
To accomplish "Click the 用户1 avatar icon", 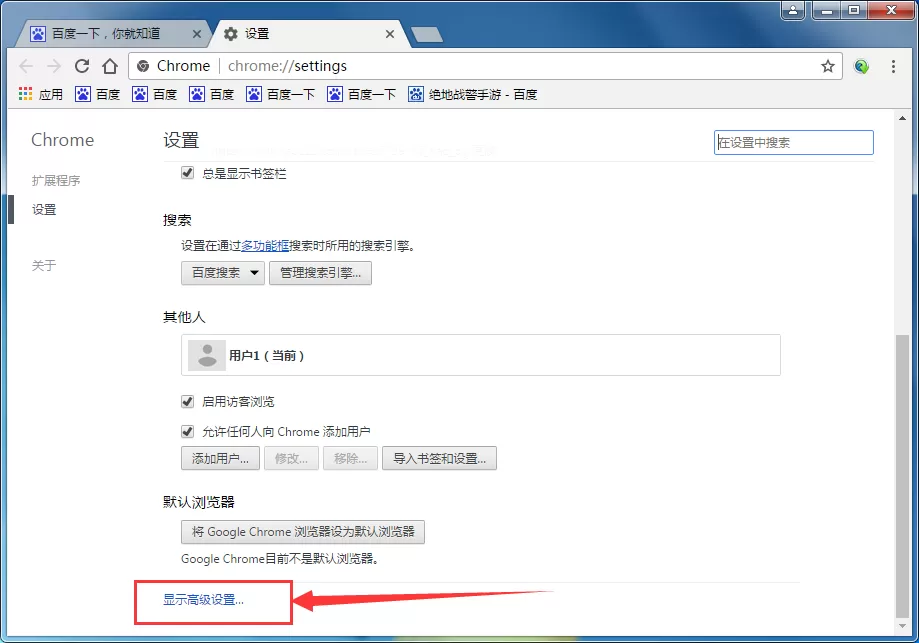I will click(207, 355).
